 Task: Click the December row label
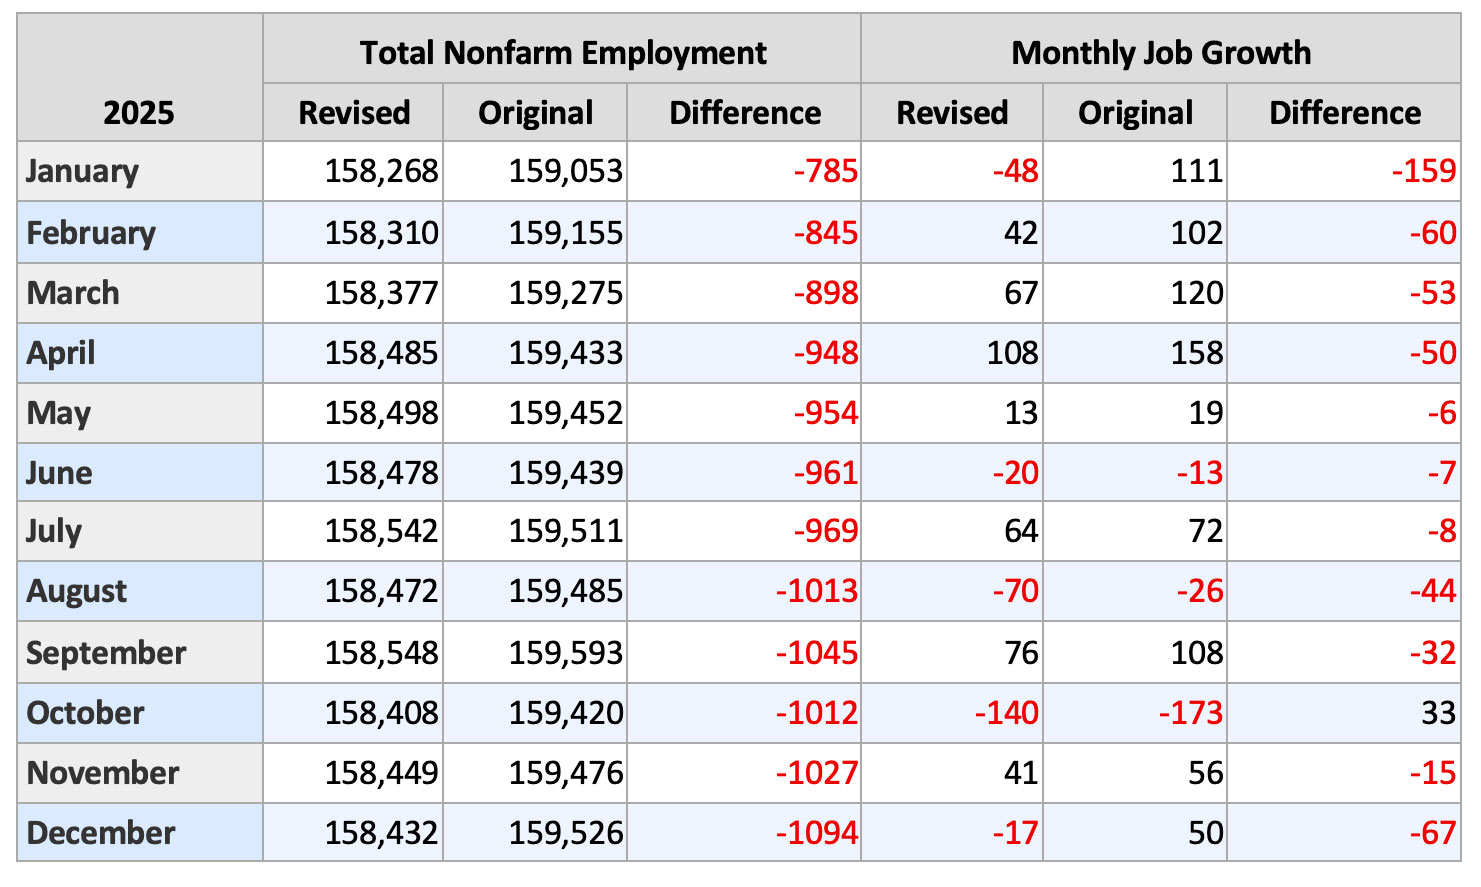(100, 833)
